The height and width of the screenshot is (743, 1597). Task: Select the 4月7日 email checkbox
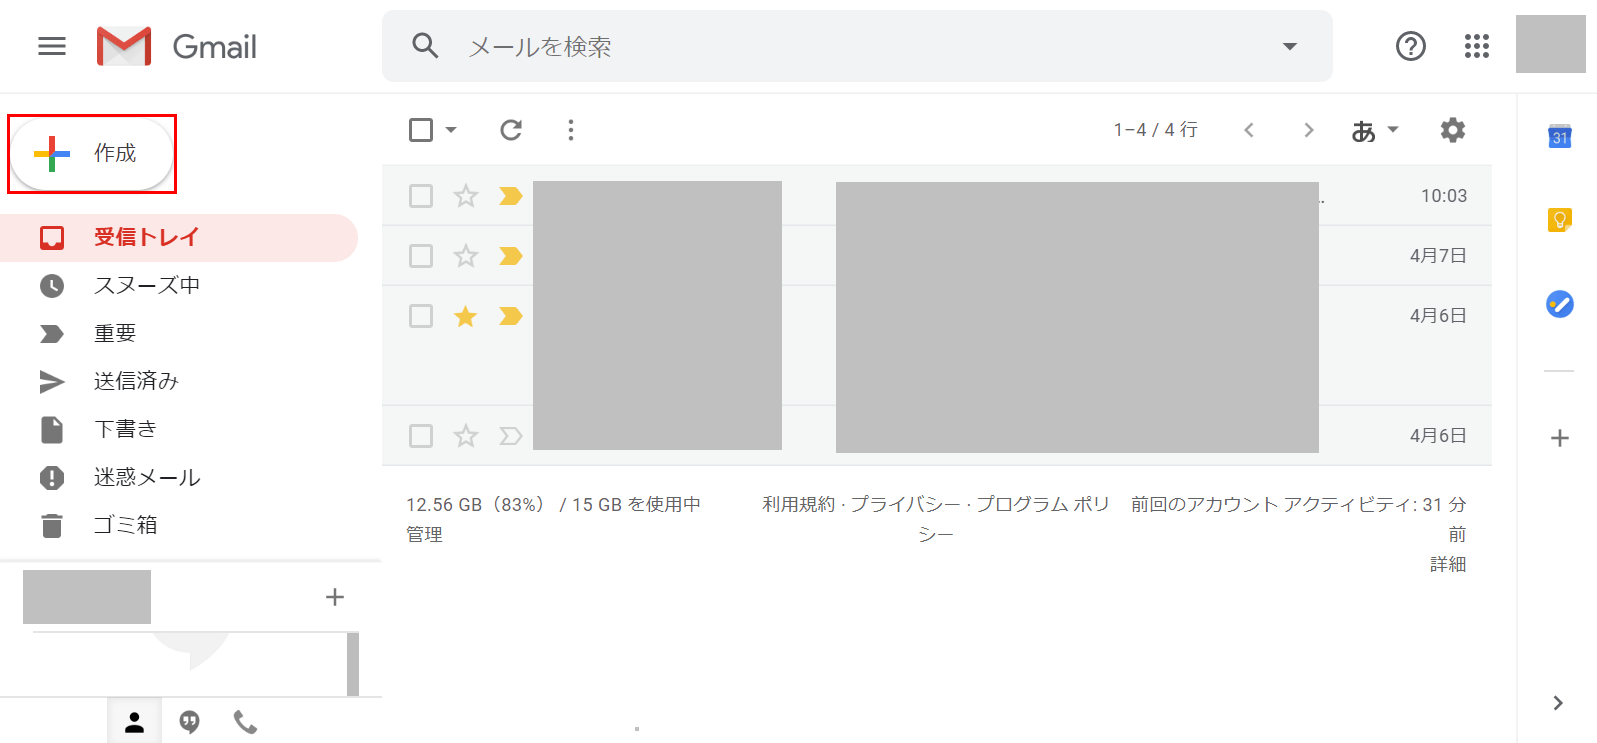(421, 256)
